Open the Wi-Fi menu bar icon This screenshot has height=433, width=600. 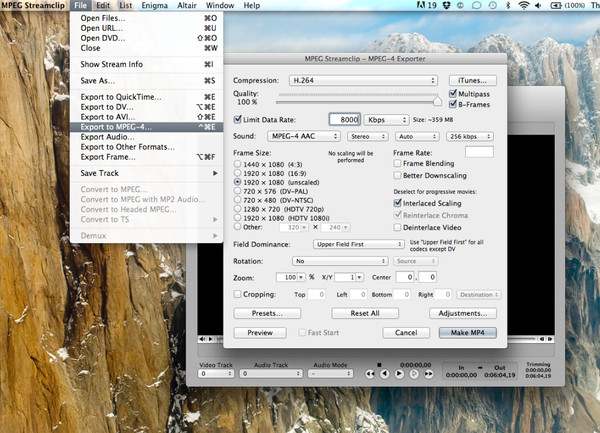(523, 5)
